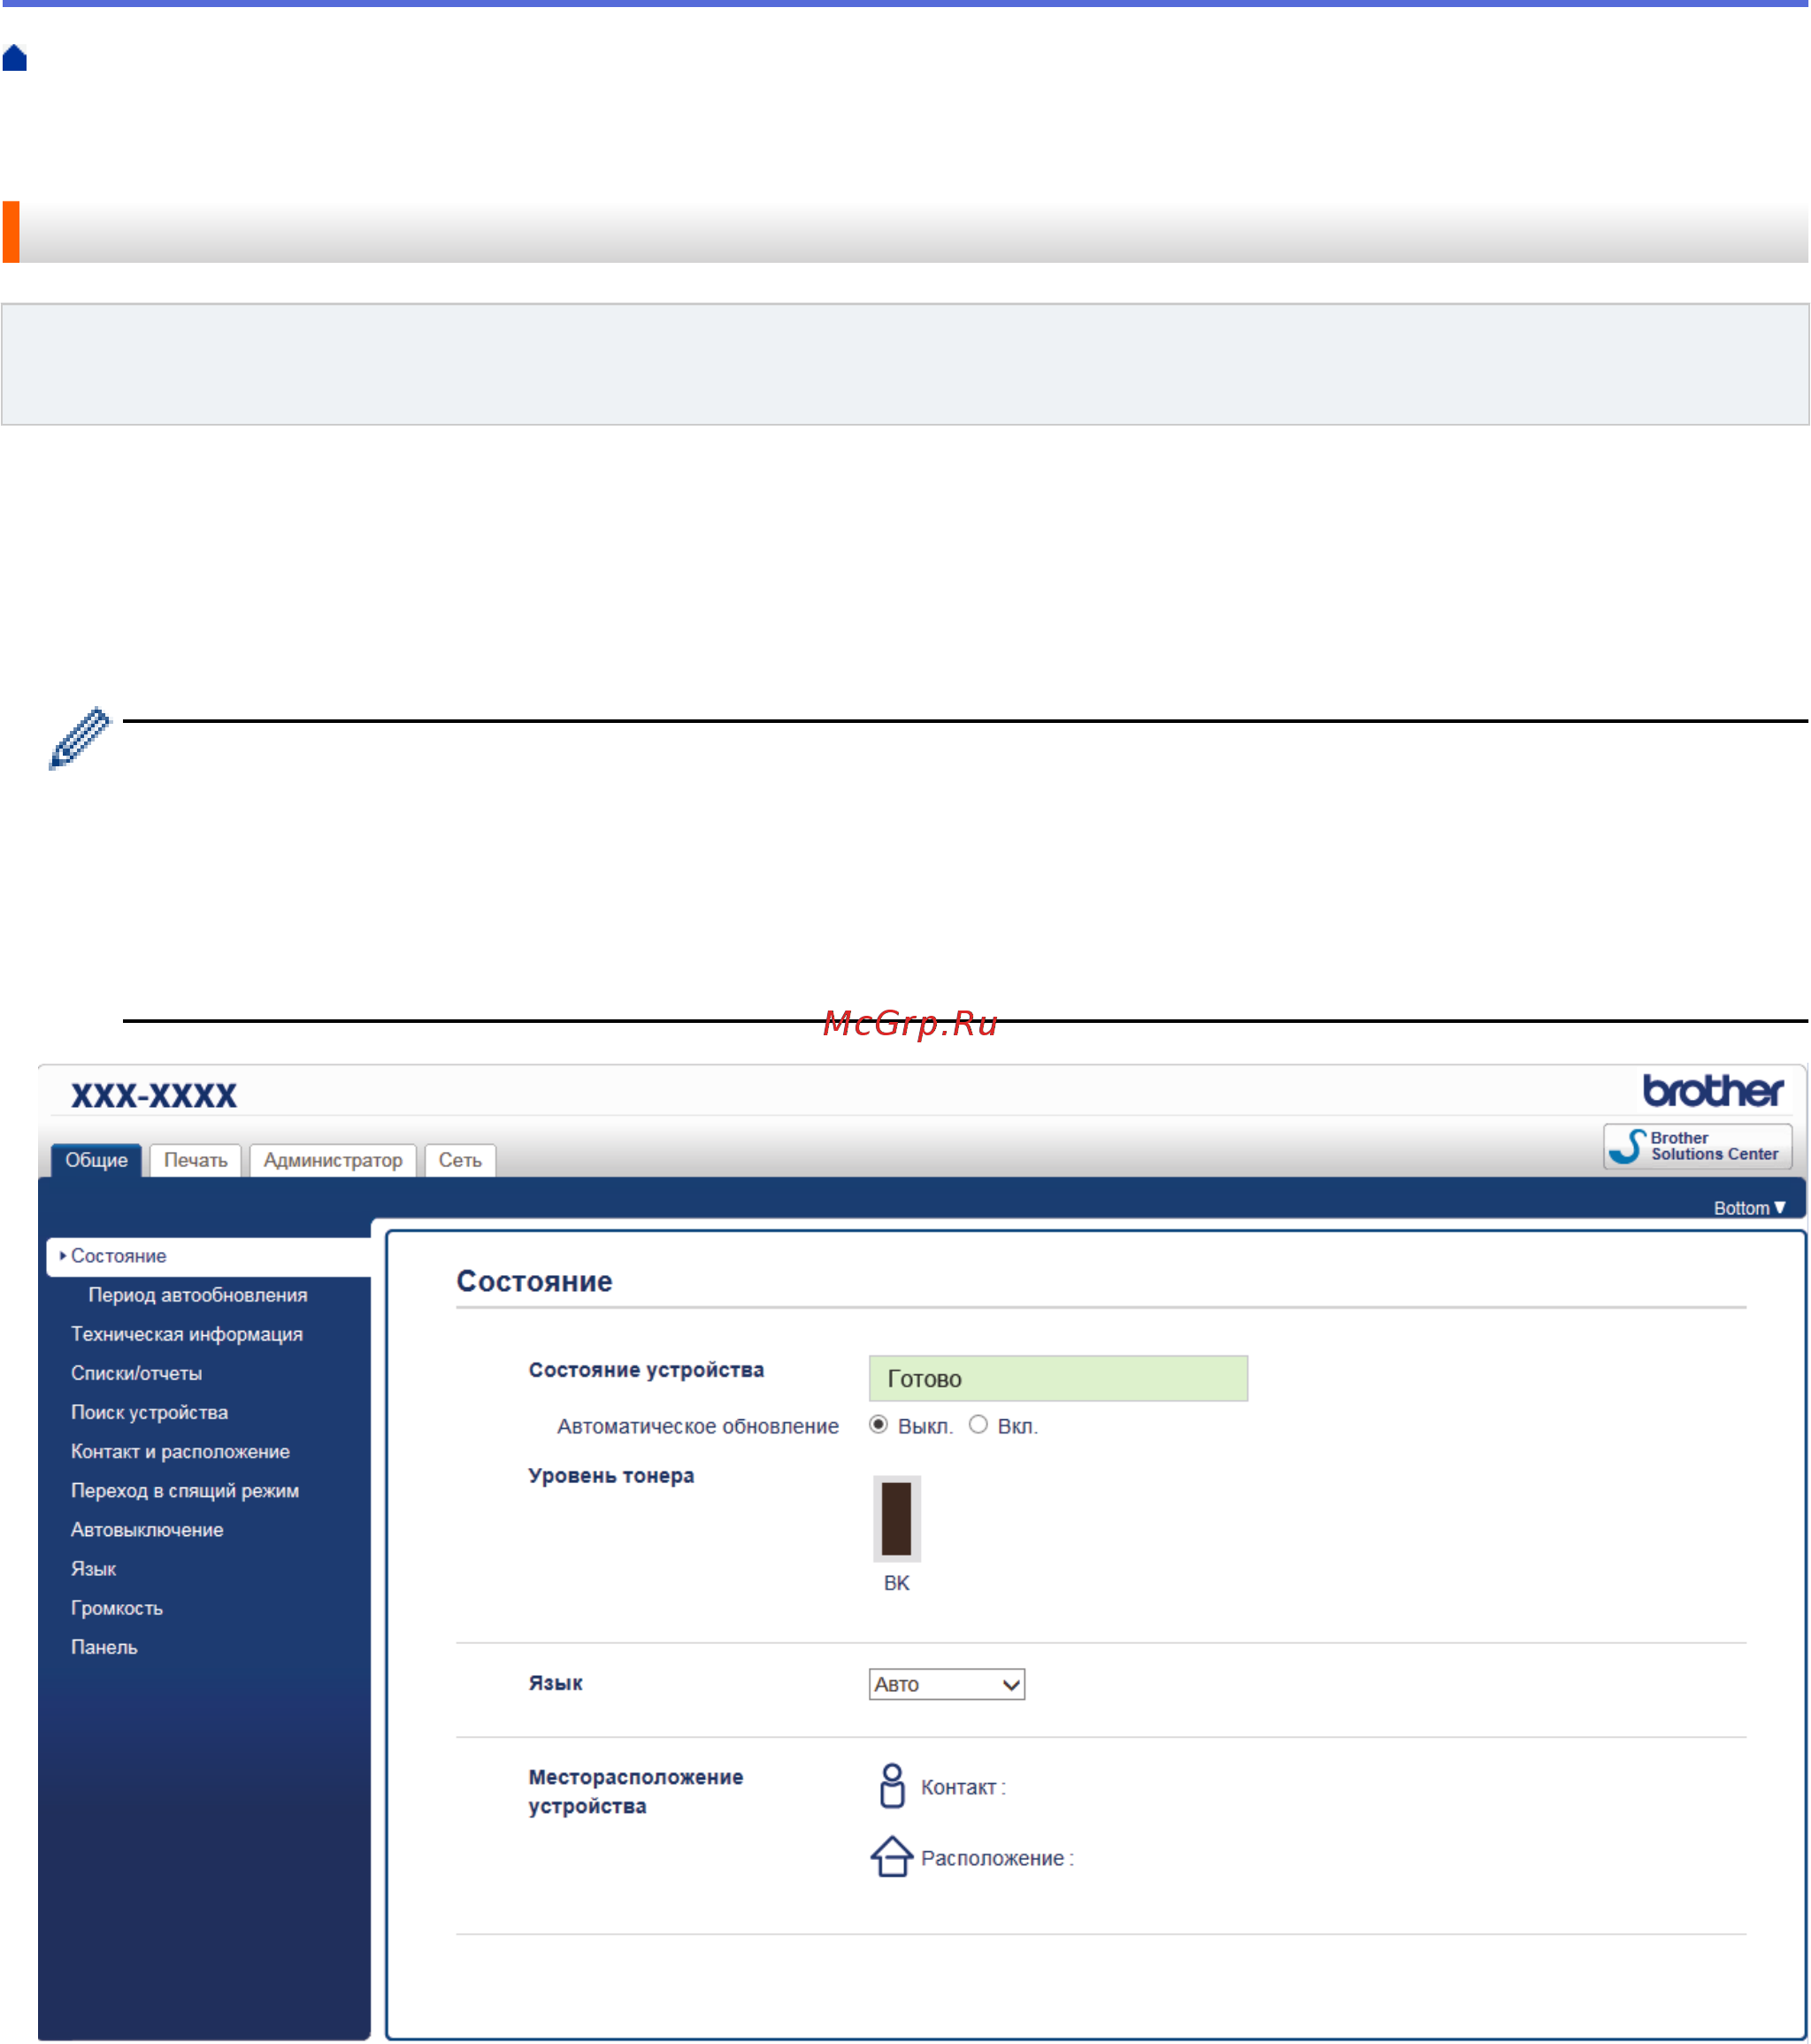Open Brother Solutions Center icon
This screenshot has height=2044, width=1811.
click(x=1627, y=1146)
